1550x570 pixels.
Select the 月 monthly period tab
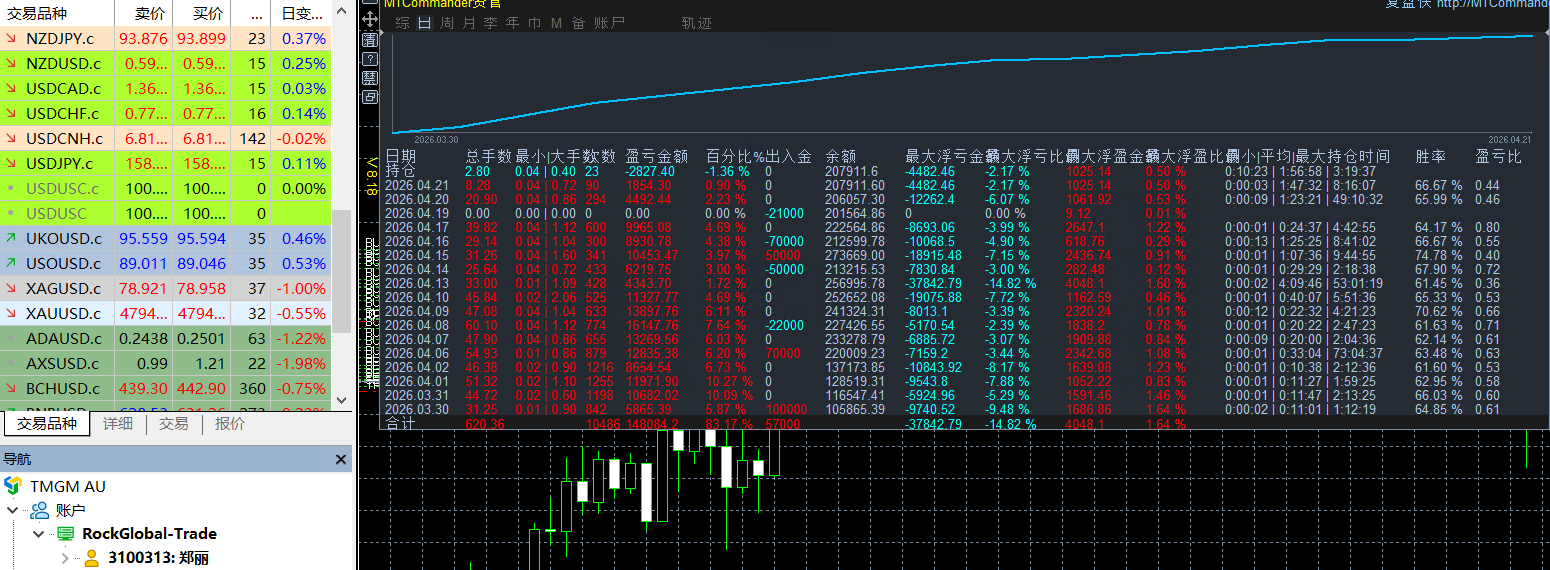[x=469, y=23]
